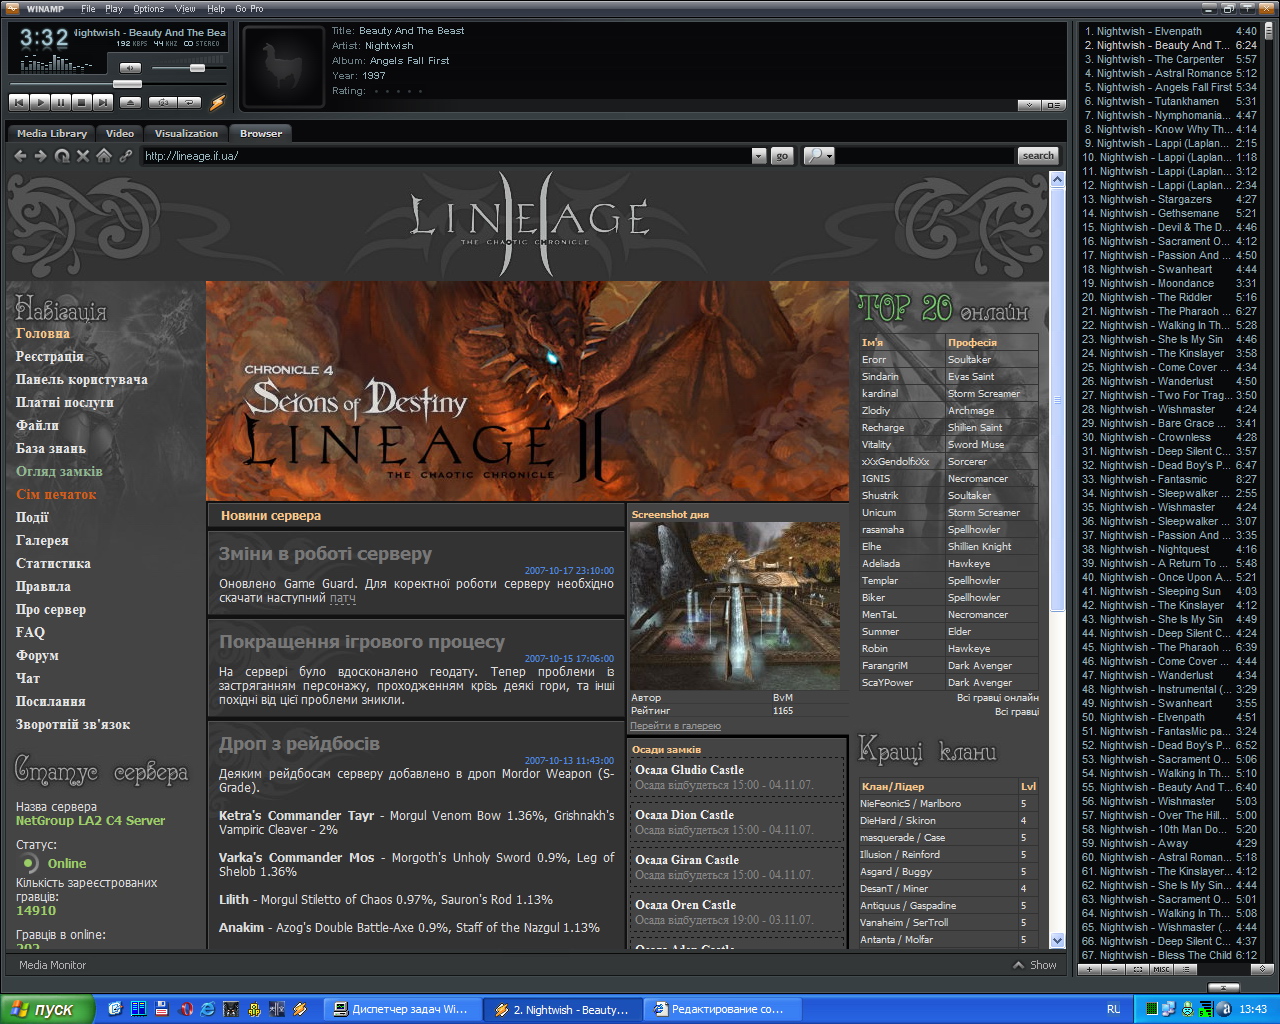The height and width of the screenshot is (1024, 1280).
Task: Open the Play menu
Action: click(114, 9)
